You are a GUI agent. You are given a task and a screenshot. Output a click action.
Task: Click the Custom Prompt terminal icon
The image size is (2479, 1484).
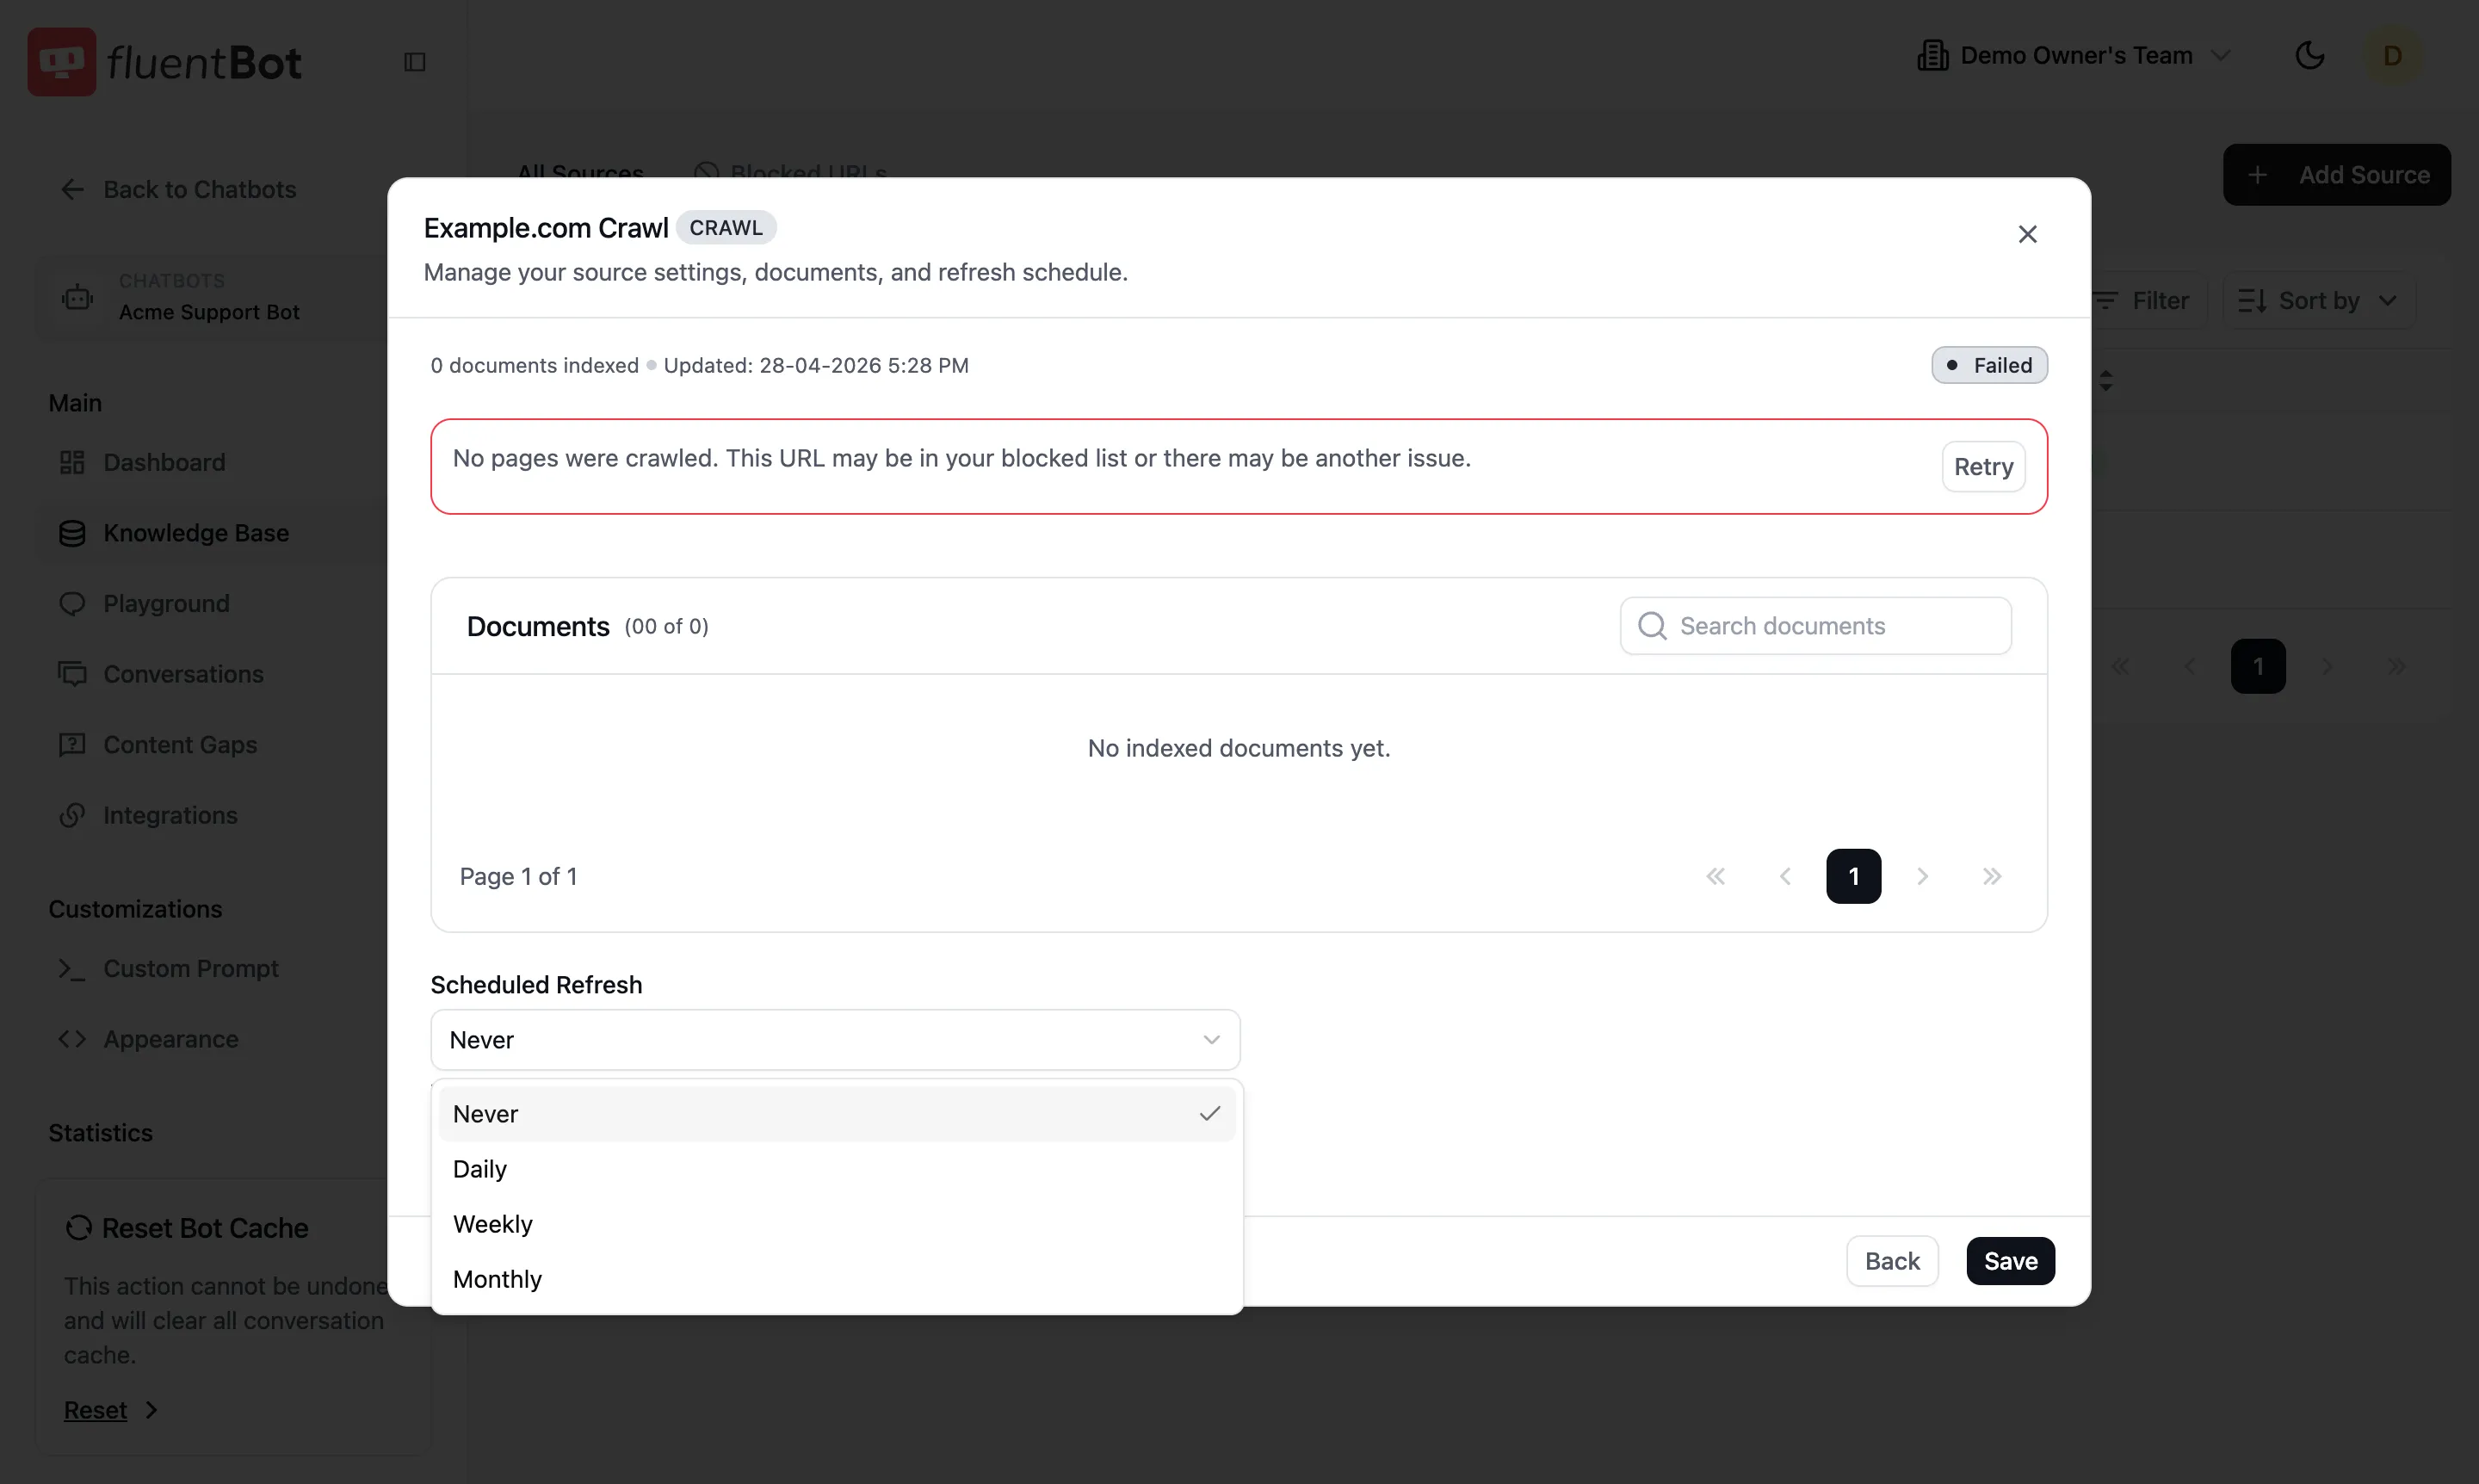pos(72,968)
